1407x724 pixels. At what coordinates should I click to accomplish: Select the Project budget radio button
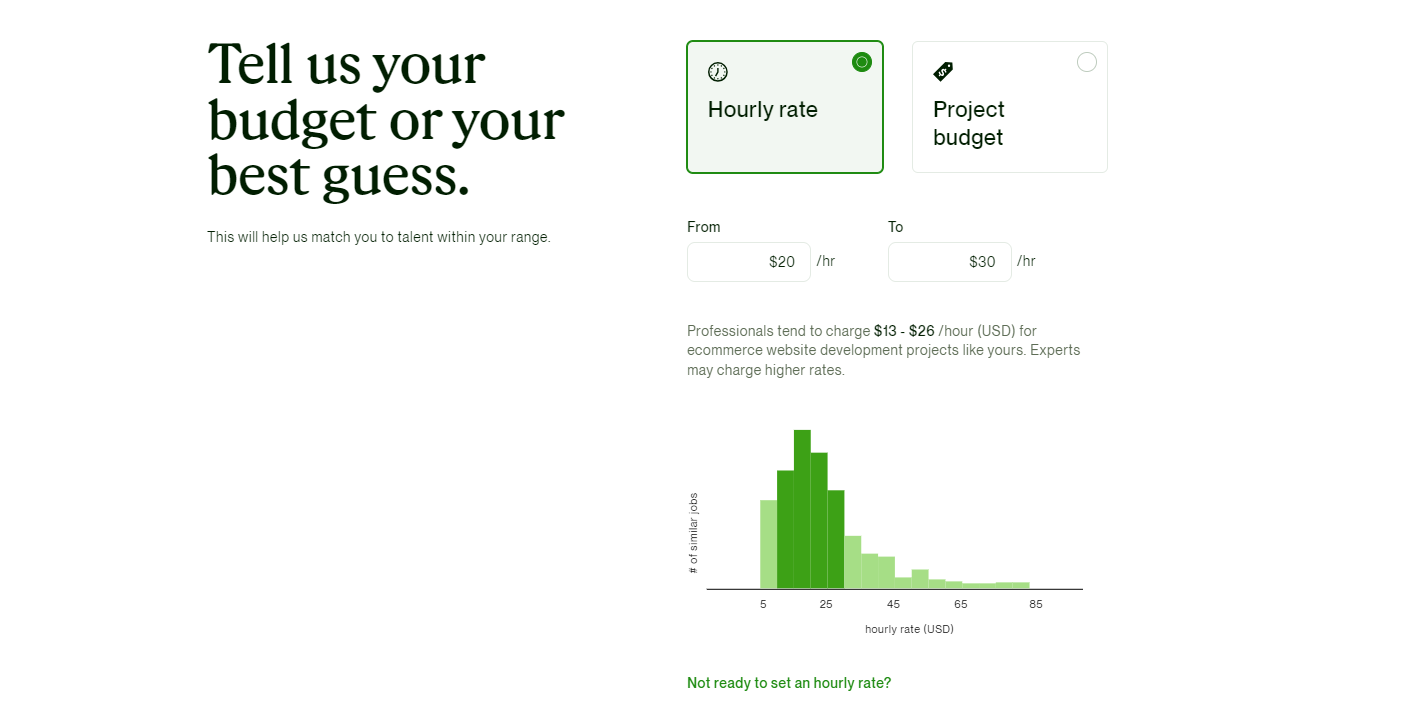tap(1087, 62)
